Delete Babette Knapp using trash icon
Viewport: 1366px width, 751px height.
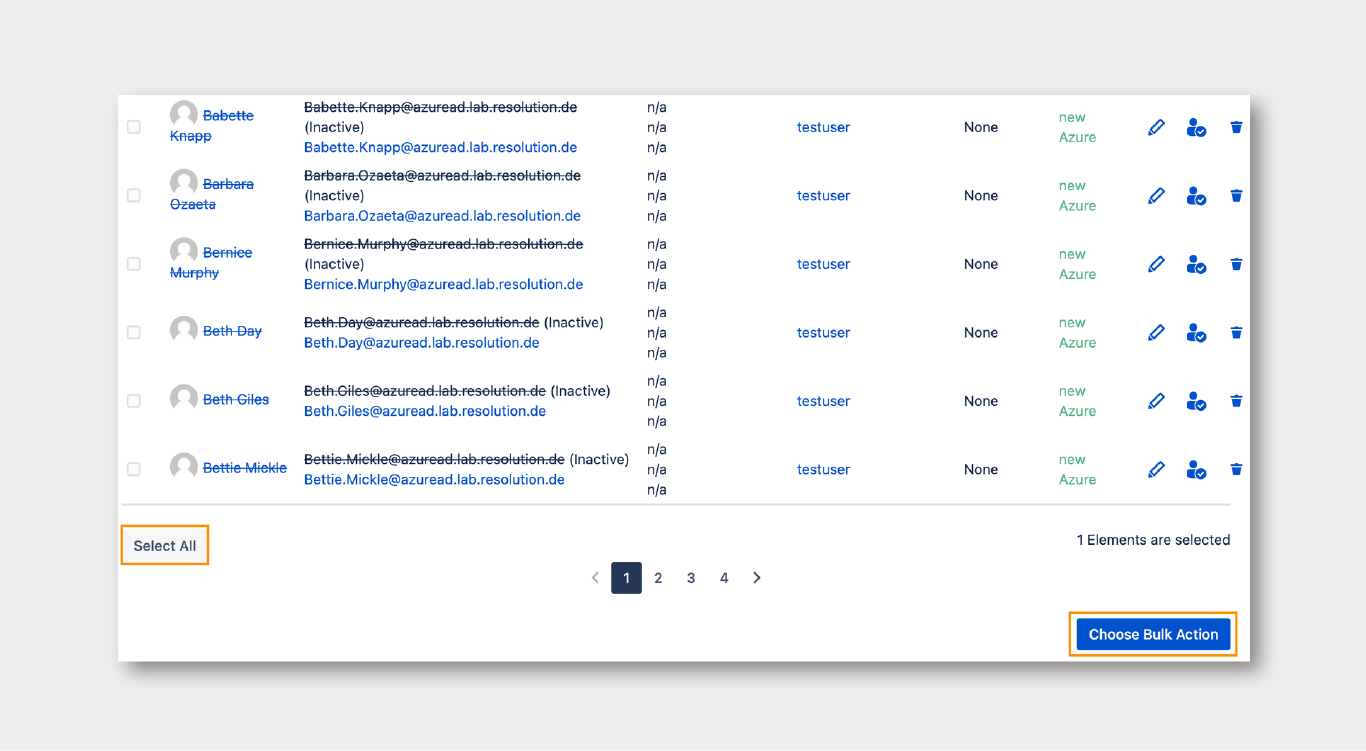tap(1236, 127)
